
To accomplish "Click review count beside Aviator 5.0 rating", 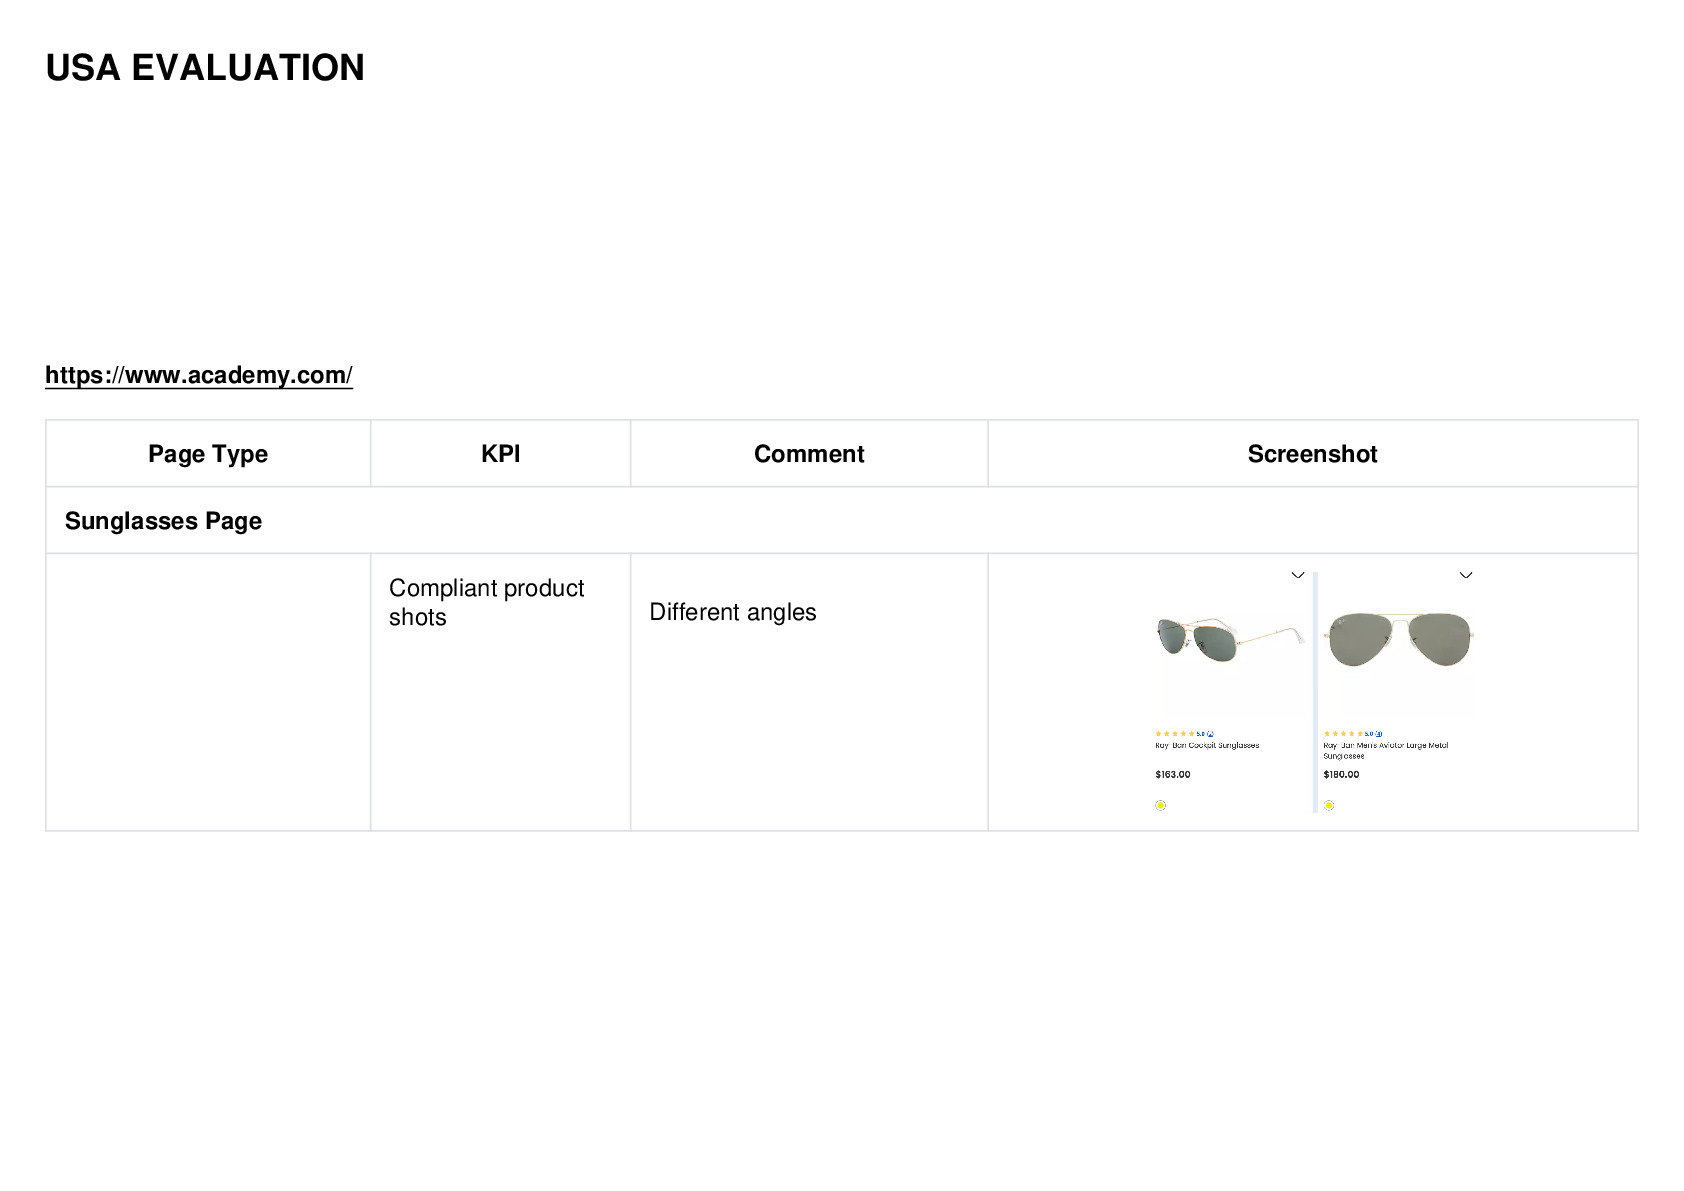I will [1378, 734].
